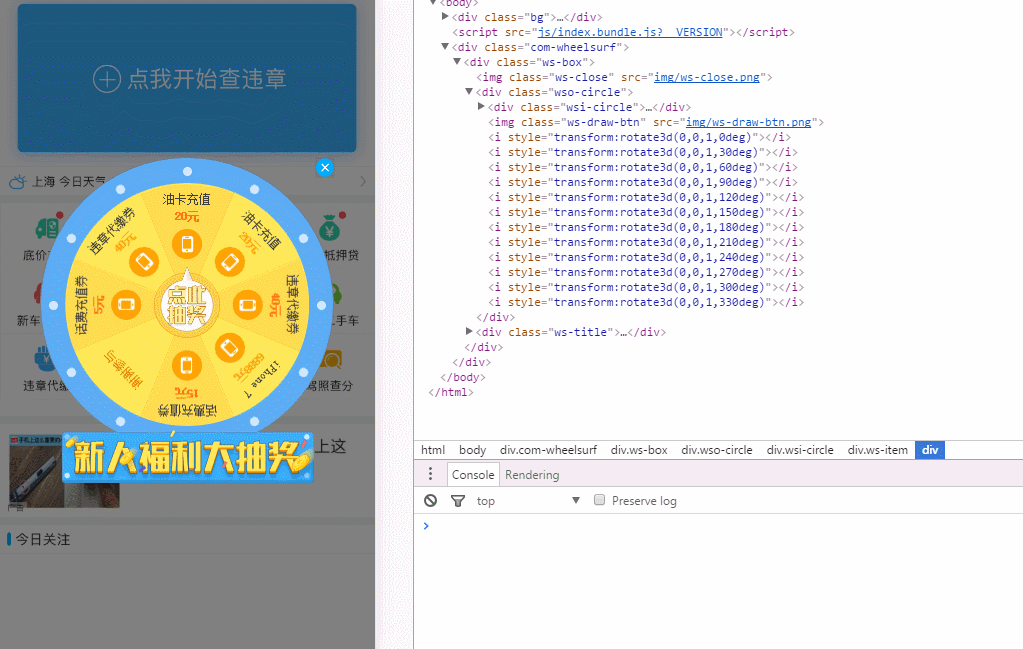Expand the div class bg node
The height and width of the screenshot is (649, 1023).
(x=445, y=16)
